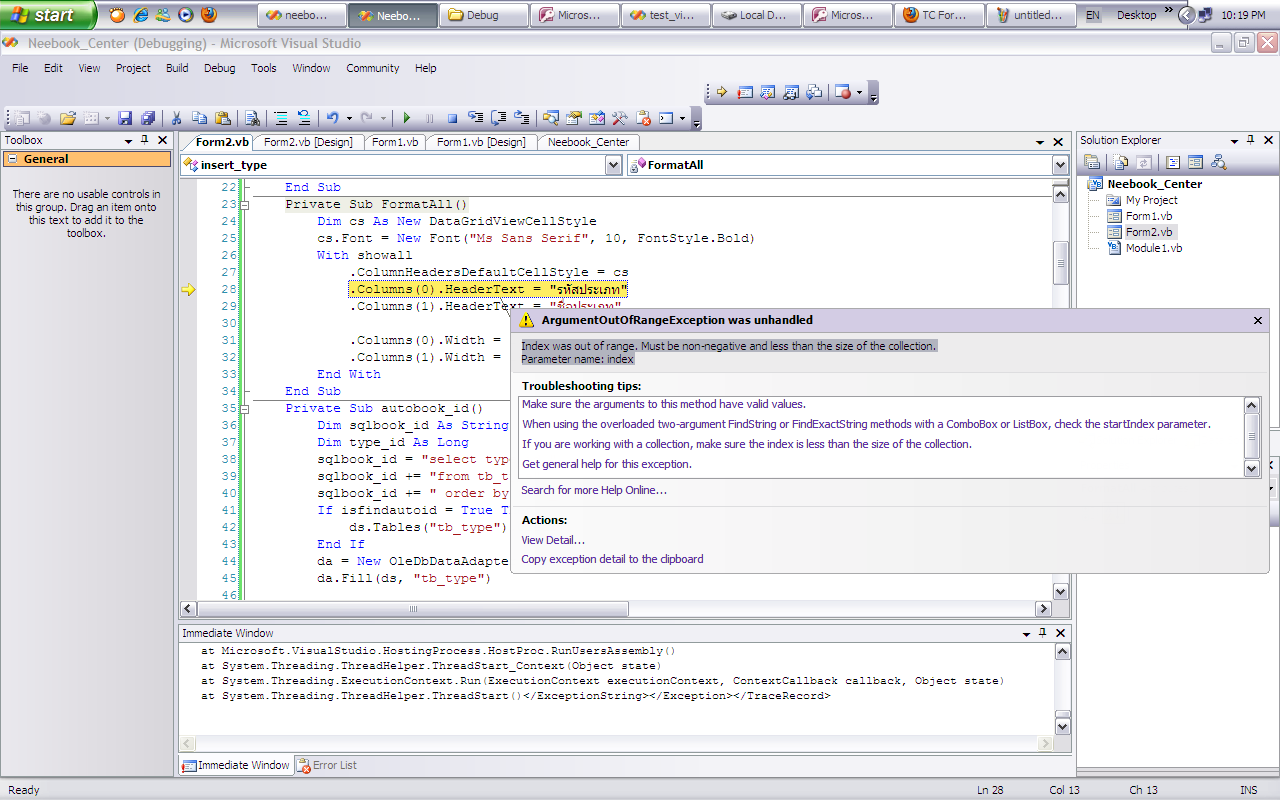The height and width of the screenshot is (800, 1280).
Task: Open Error List from main toolbar
Action: click(643, 118)
